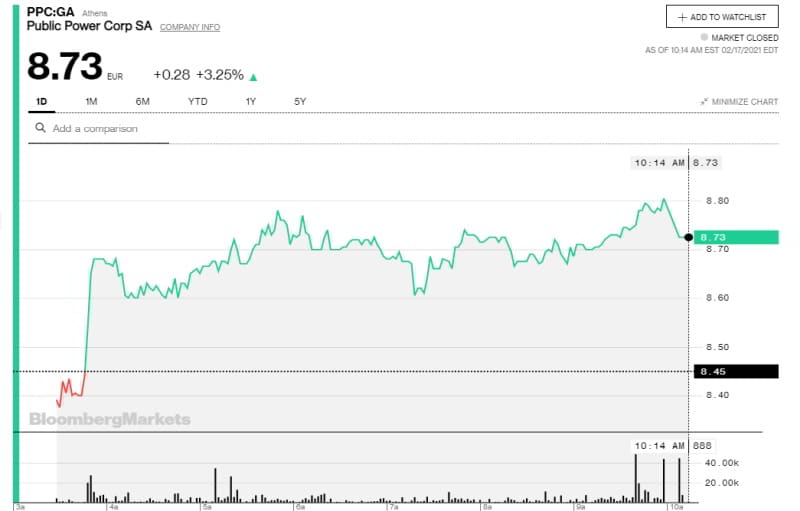Click the PPC:GA ticker symbol
Screen dimensions: 800x511
(51, 12)
